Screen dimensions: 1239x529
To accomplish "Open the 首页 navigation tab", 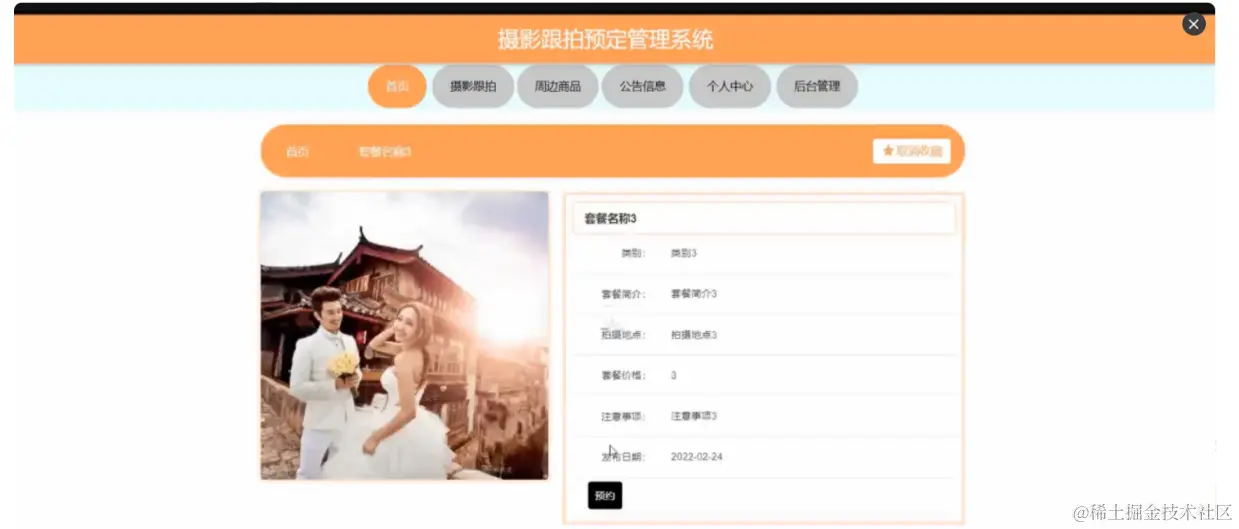I will coord(397,86).
